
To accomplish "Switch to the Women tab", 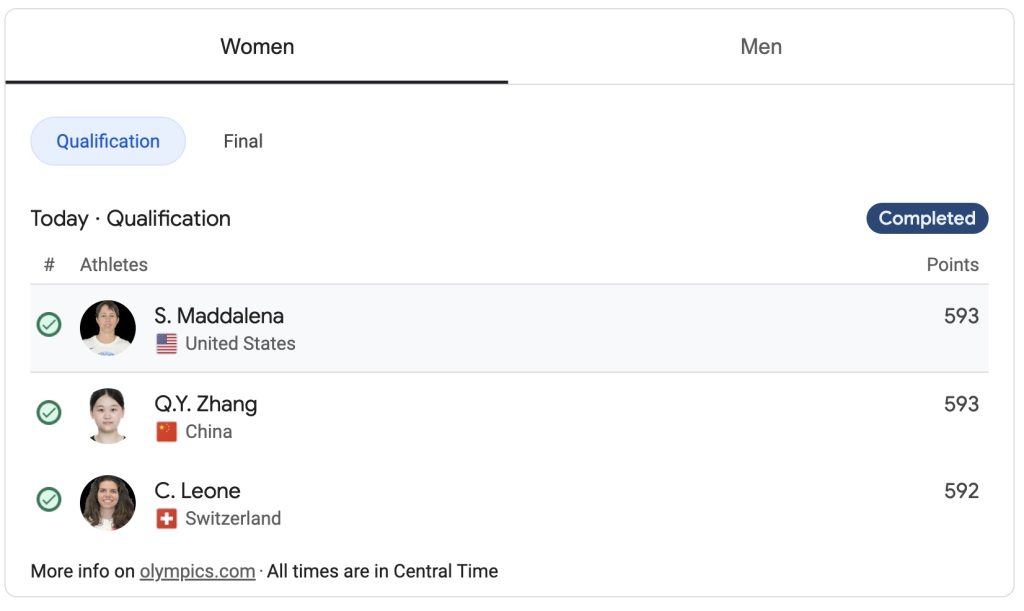I will point(257,47).
